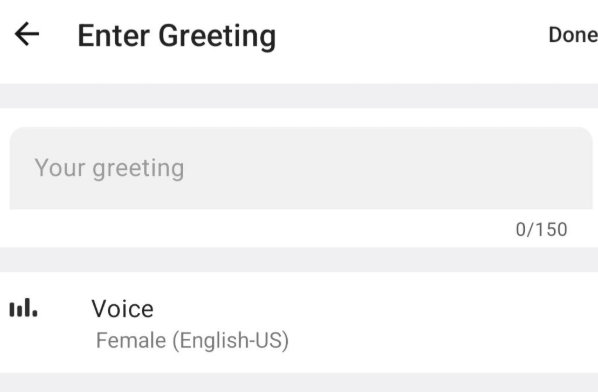Image resolution: width=598 pixels, height=392 pixels.
Task: Tap the Your greeting placeholder text
Action: (109, 168)
